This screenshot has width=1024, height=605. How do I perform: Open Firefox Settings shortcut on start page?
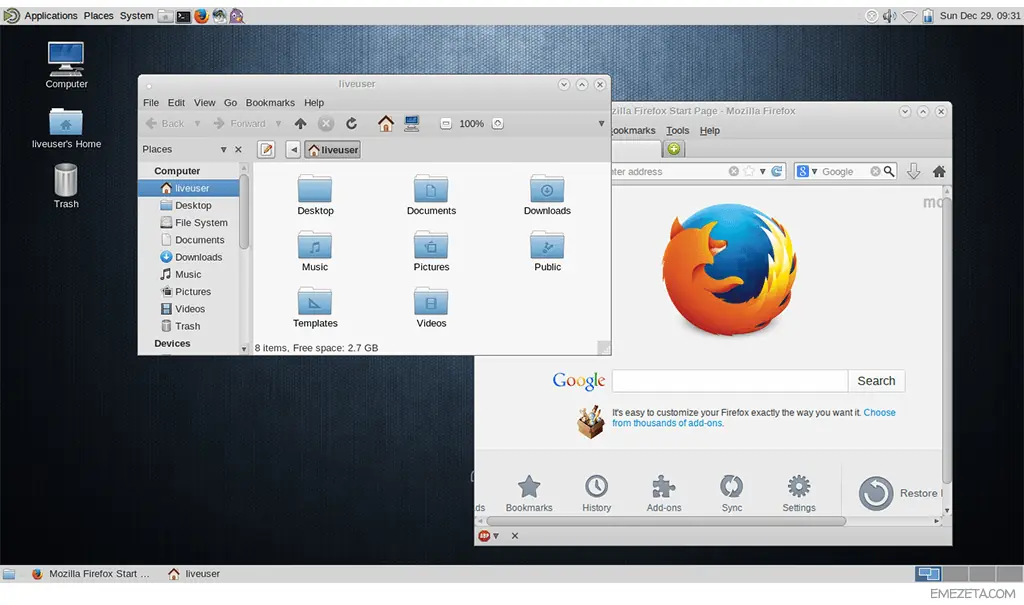coord(799,493)
